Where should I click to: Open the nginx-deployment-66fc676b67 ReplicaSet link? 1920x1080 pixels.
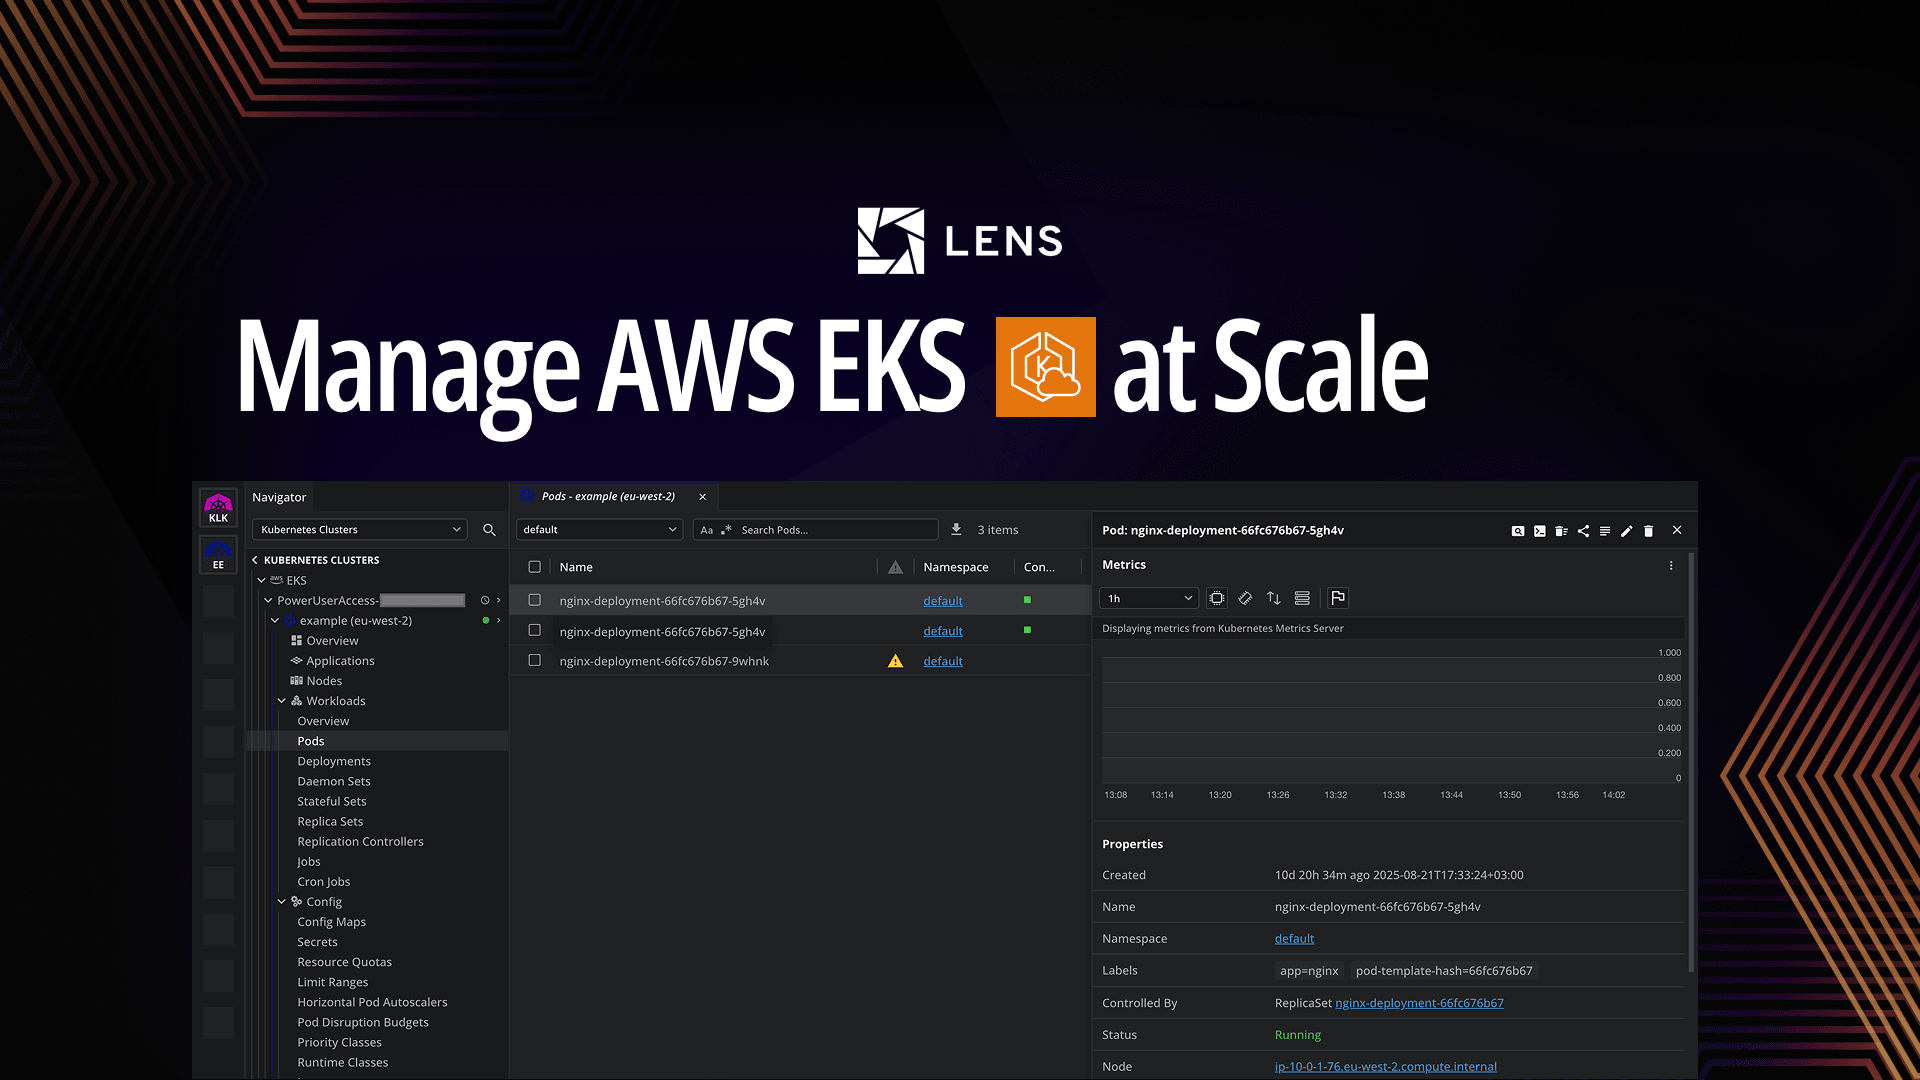1419,1003
